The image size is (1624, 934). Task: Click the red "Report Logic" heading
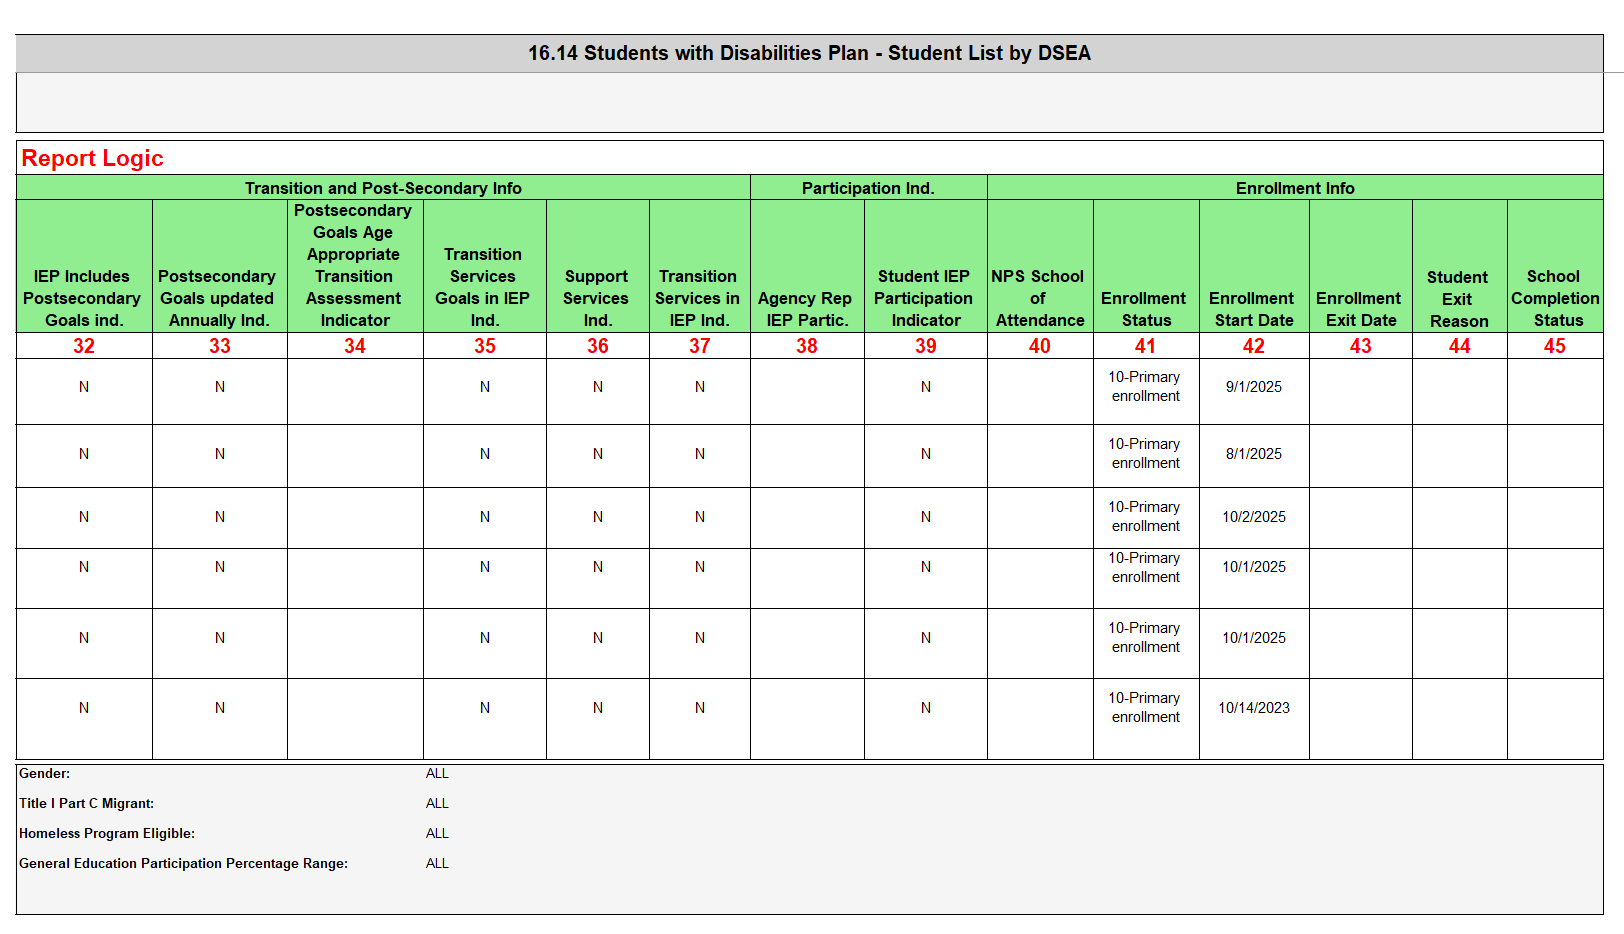pyautogui.click(x=92, y=158)
